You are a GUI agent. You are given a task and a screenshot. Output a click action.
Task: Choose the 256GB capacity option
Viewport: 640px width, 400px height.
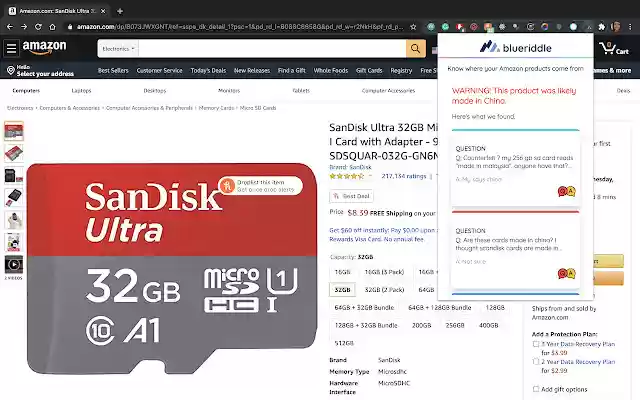coord(455,326)
